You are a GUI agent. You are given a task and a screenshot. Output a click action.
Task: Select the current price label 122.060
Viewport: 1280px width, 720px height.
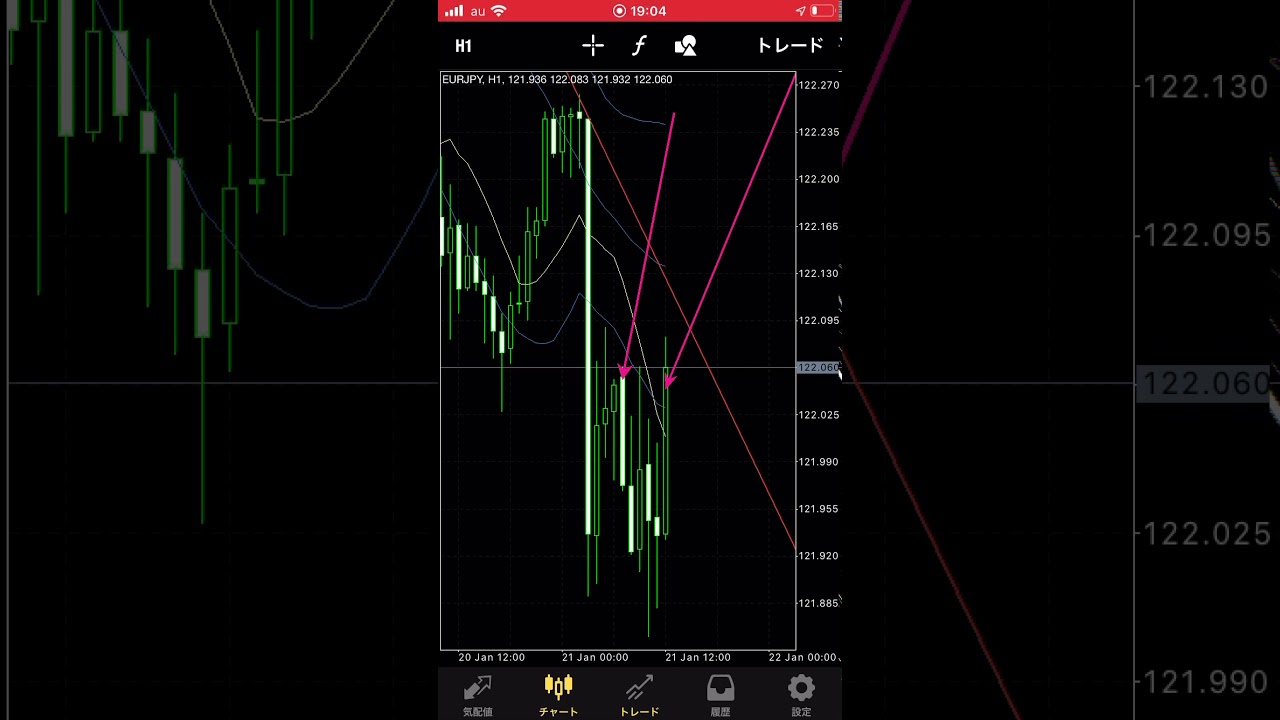click(818, 367)
